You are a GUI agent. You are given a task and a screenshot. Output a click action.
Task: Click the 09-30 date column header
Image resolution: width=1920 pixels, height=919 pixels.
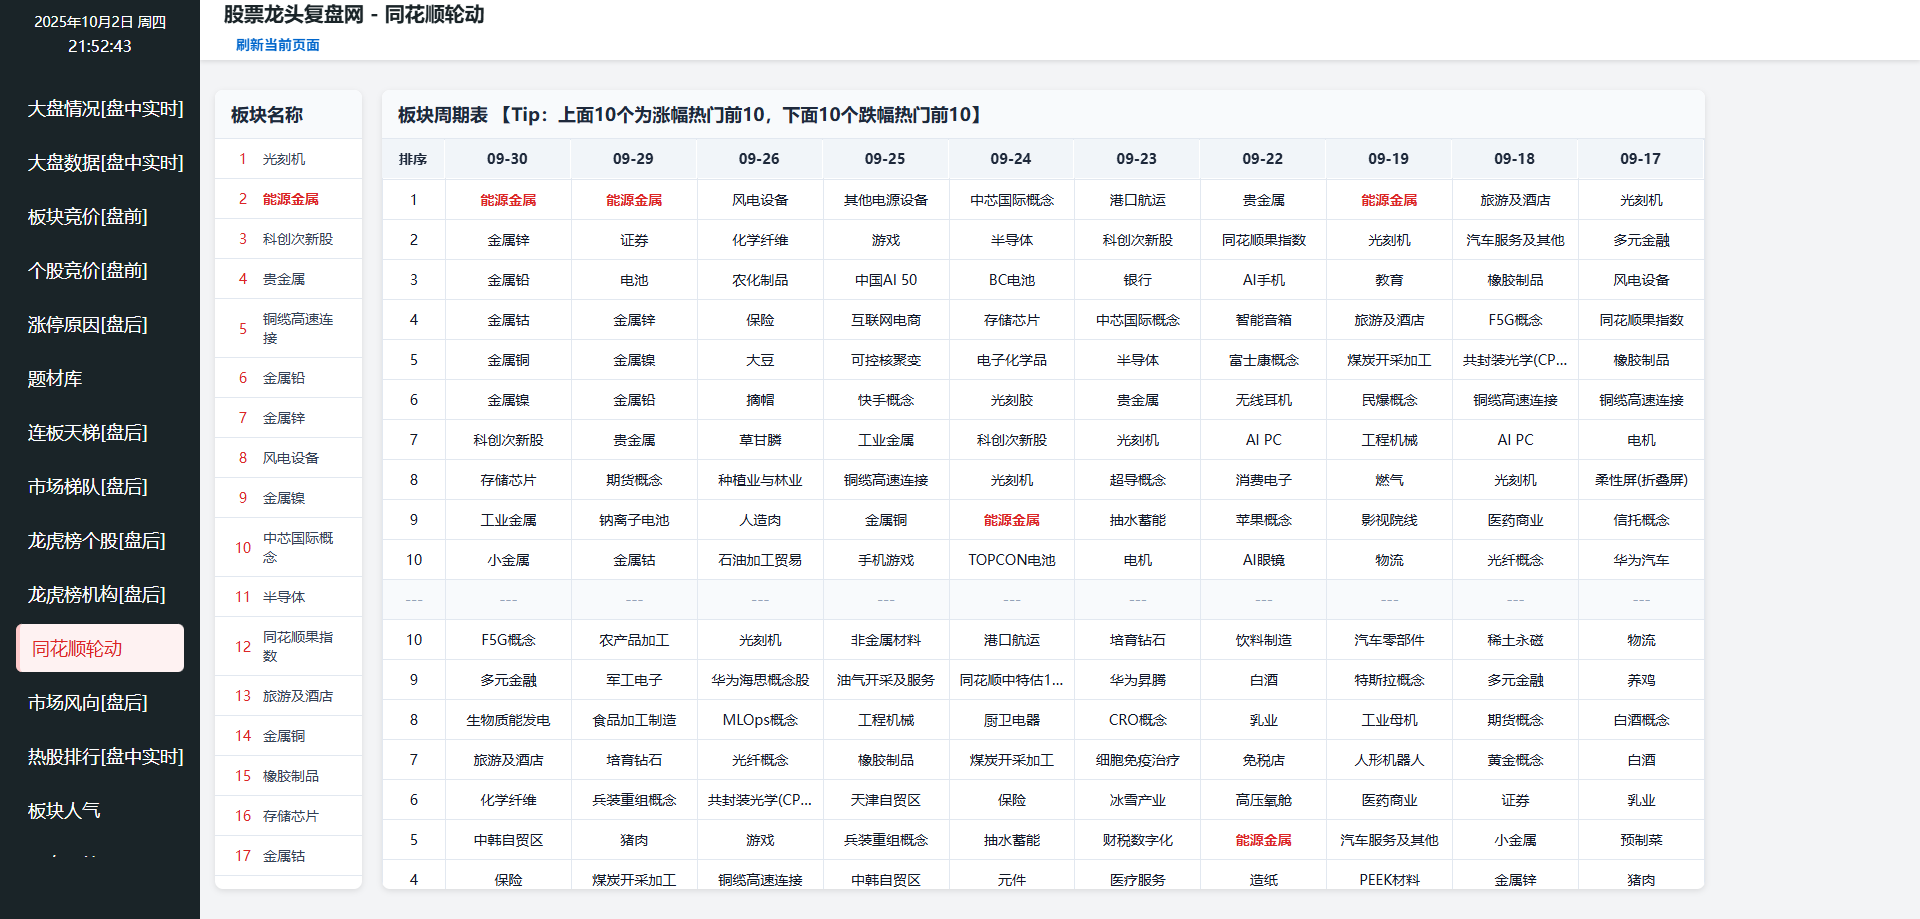(507, 159)
